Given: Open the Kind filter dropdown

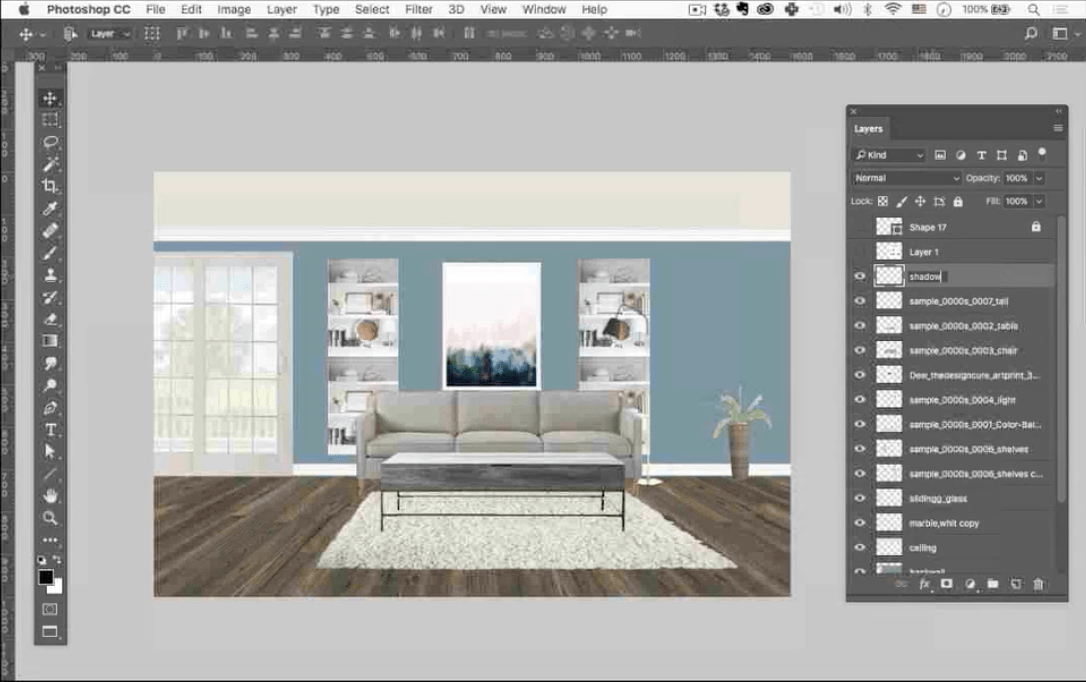Looking at the screenshot, I should point(889,155).
